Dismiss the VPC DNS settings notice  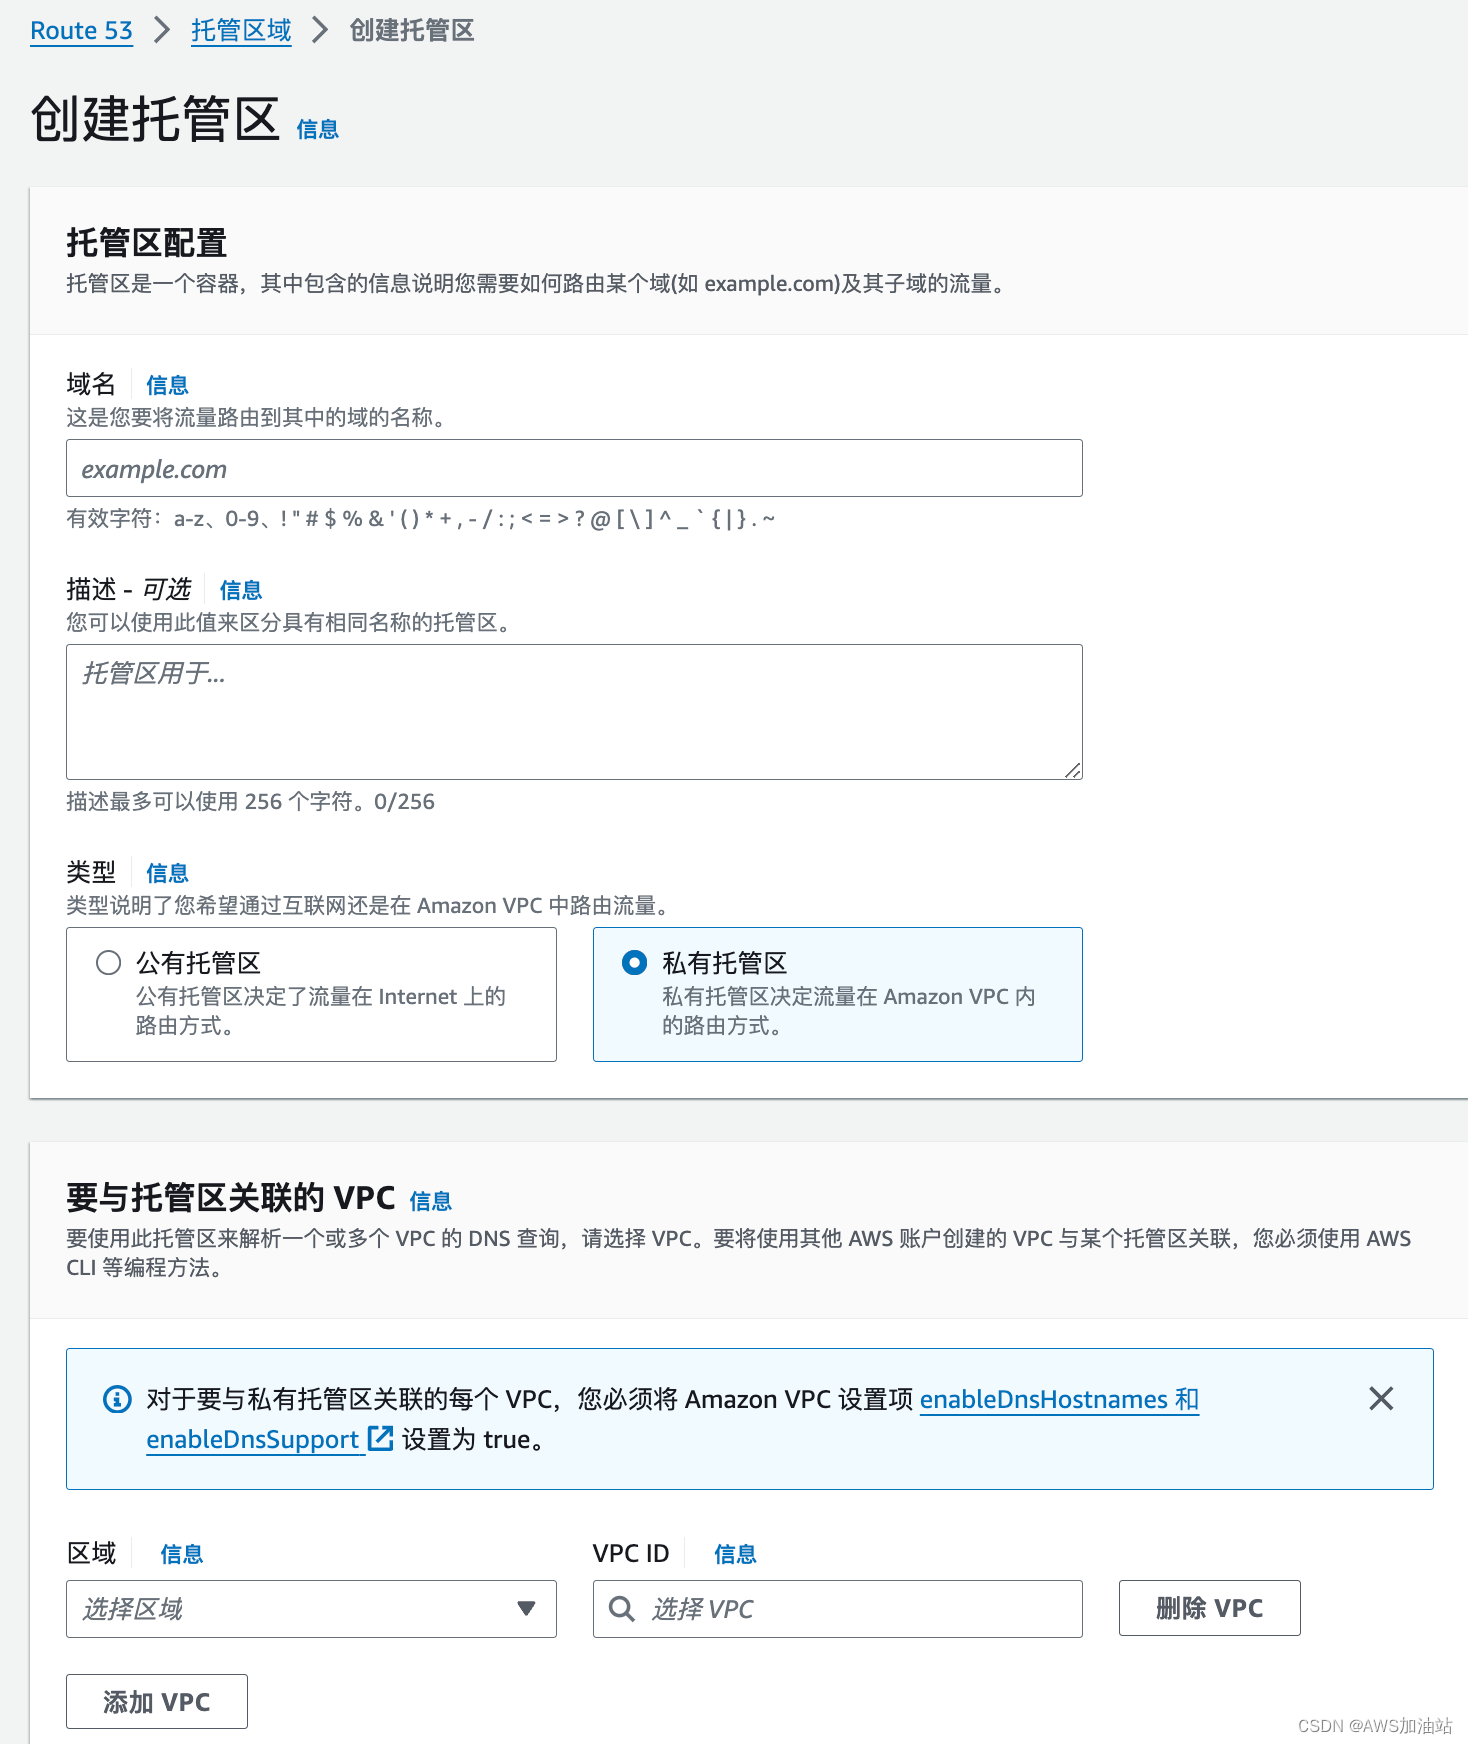click(1381, 1398)
